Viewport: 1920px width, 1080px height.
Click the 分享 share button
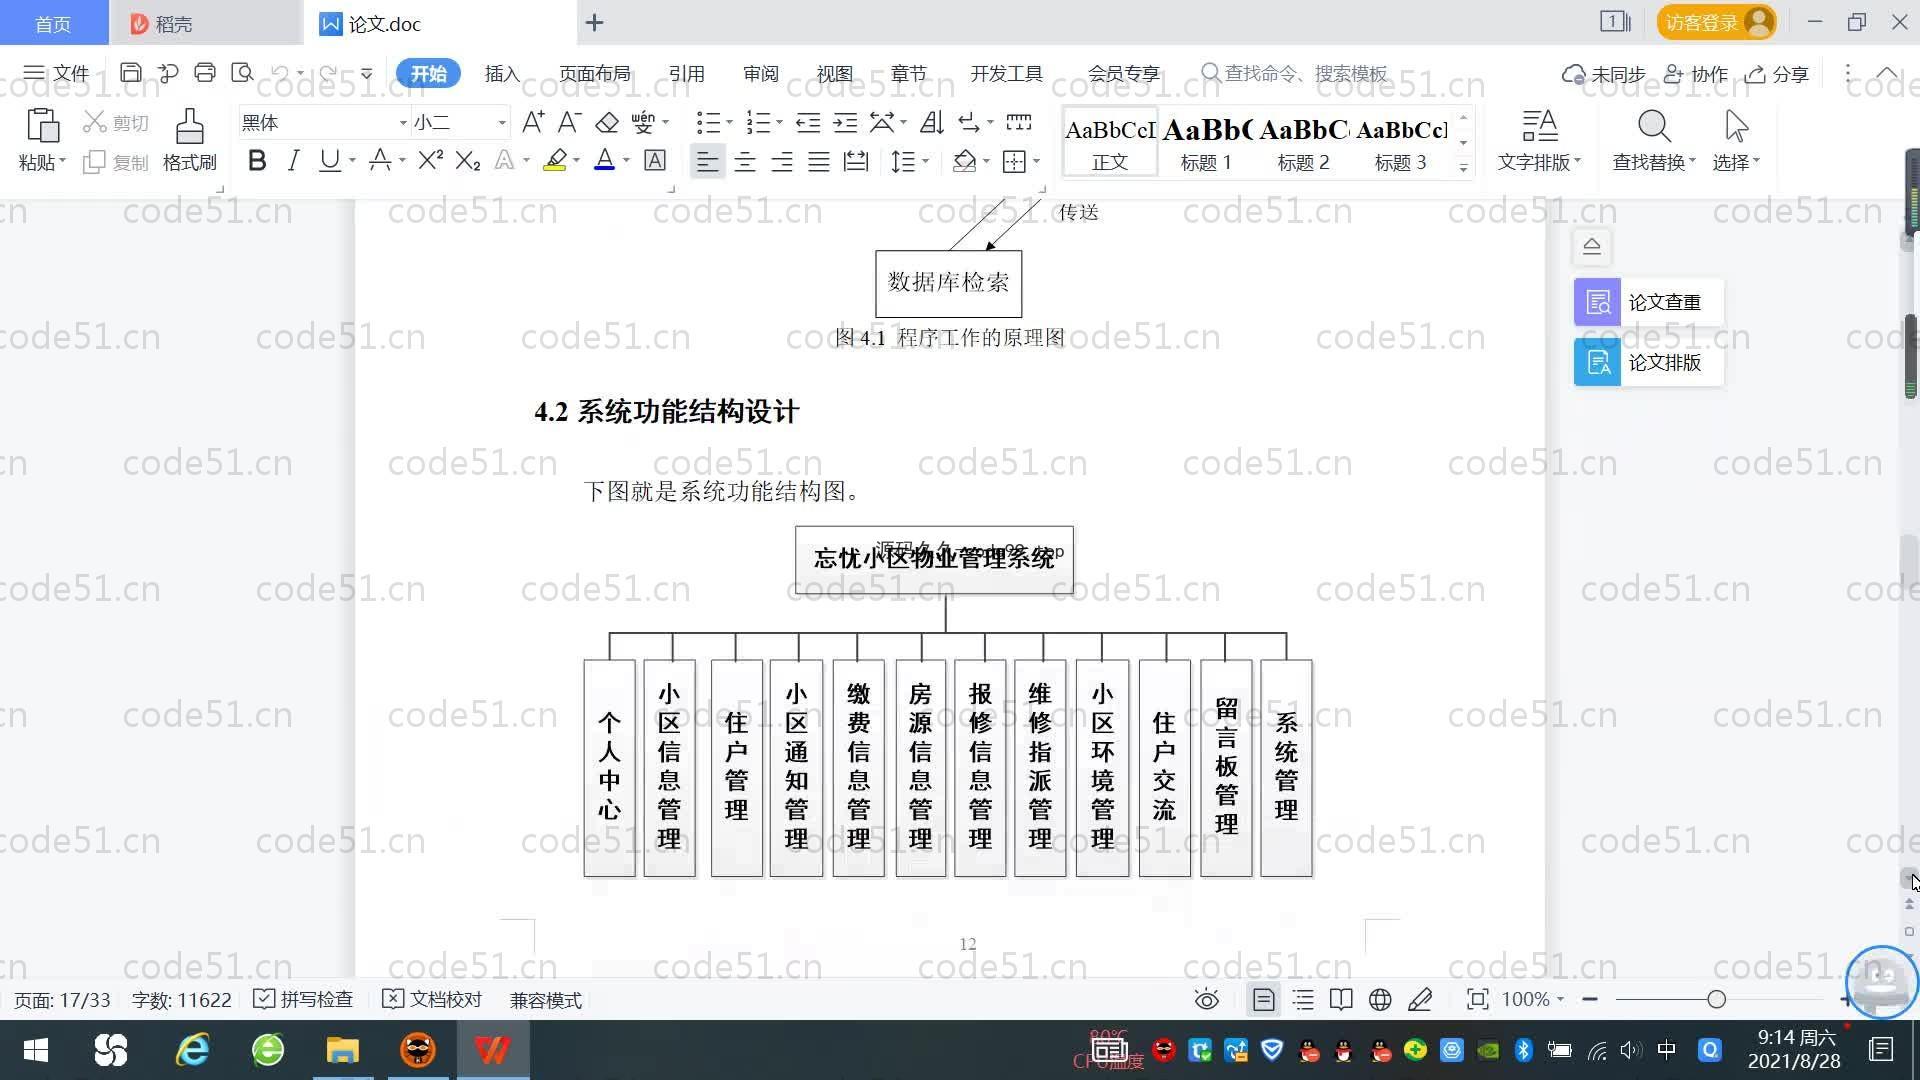click(1777, 74)
